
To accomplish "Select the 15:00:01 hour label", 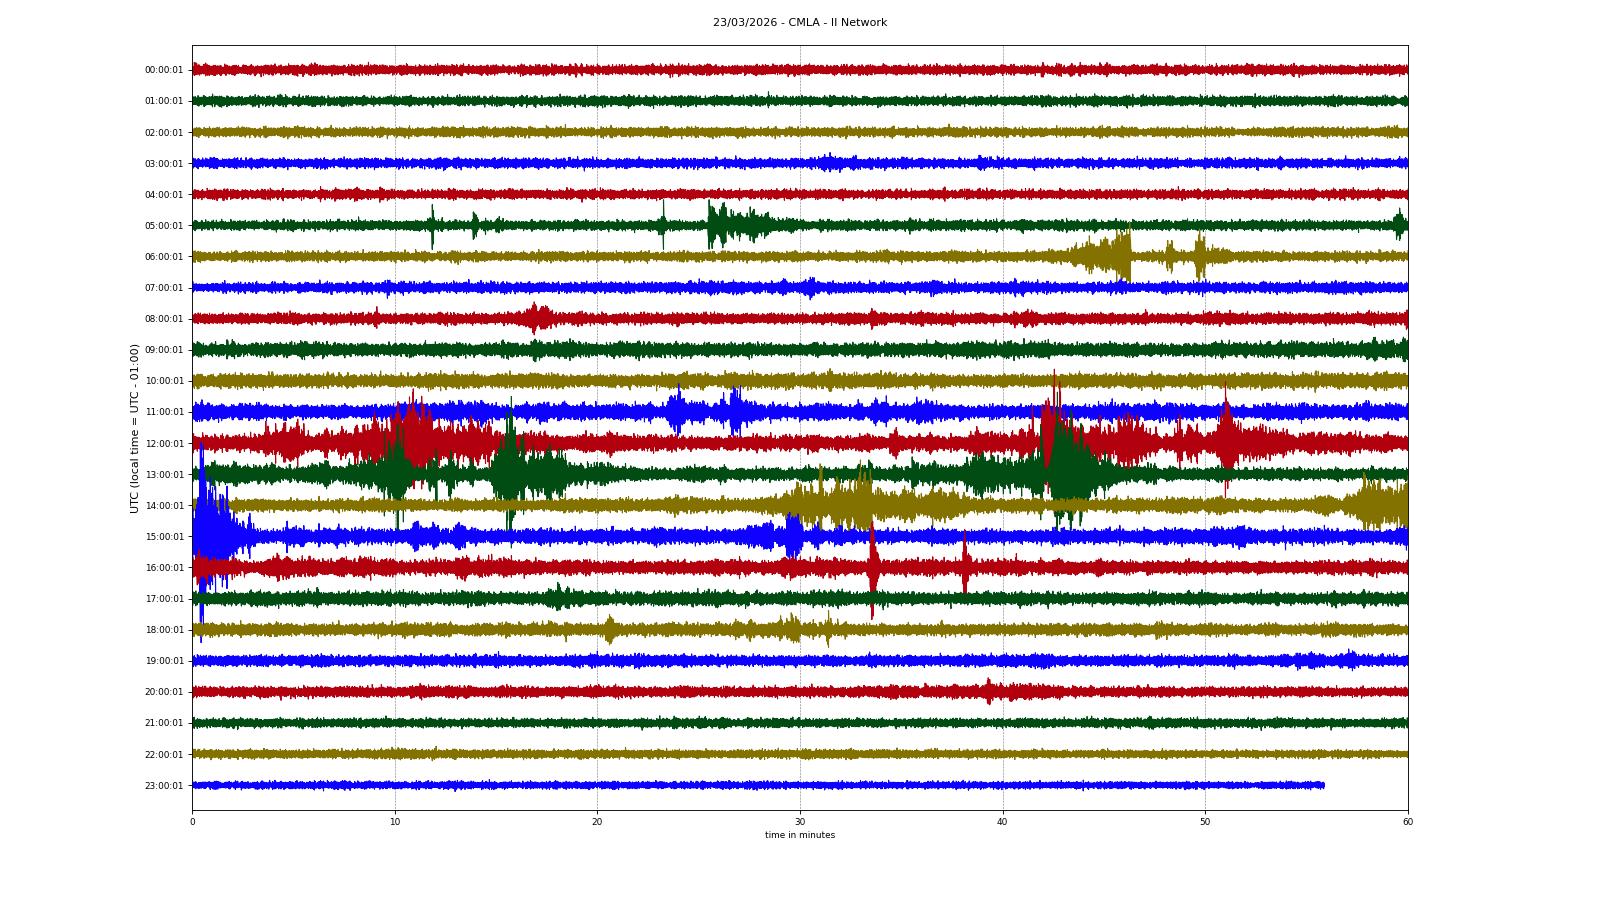I will 164,537.
